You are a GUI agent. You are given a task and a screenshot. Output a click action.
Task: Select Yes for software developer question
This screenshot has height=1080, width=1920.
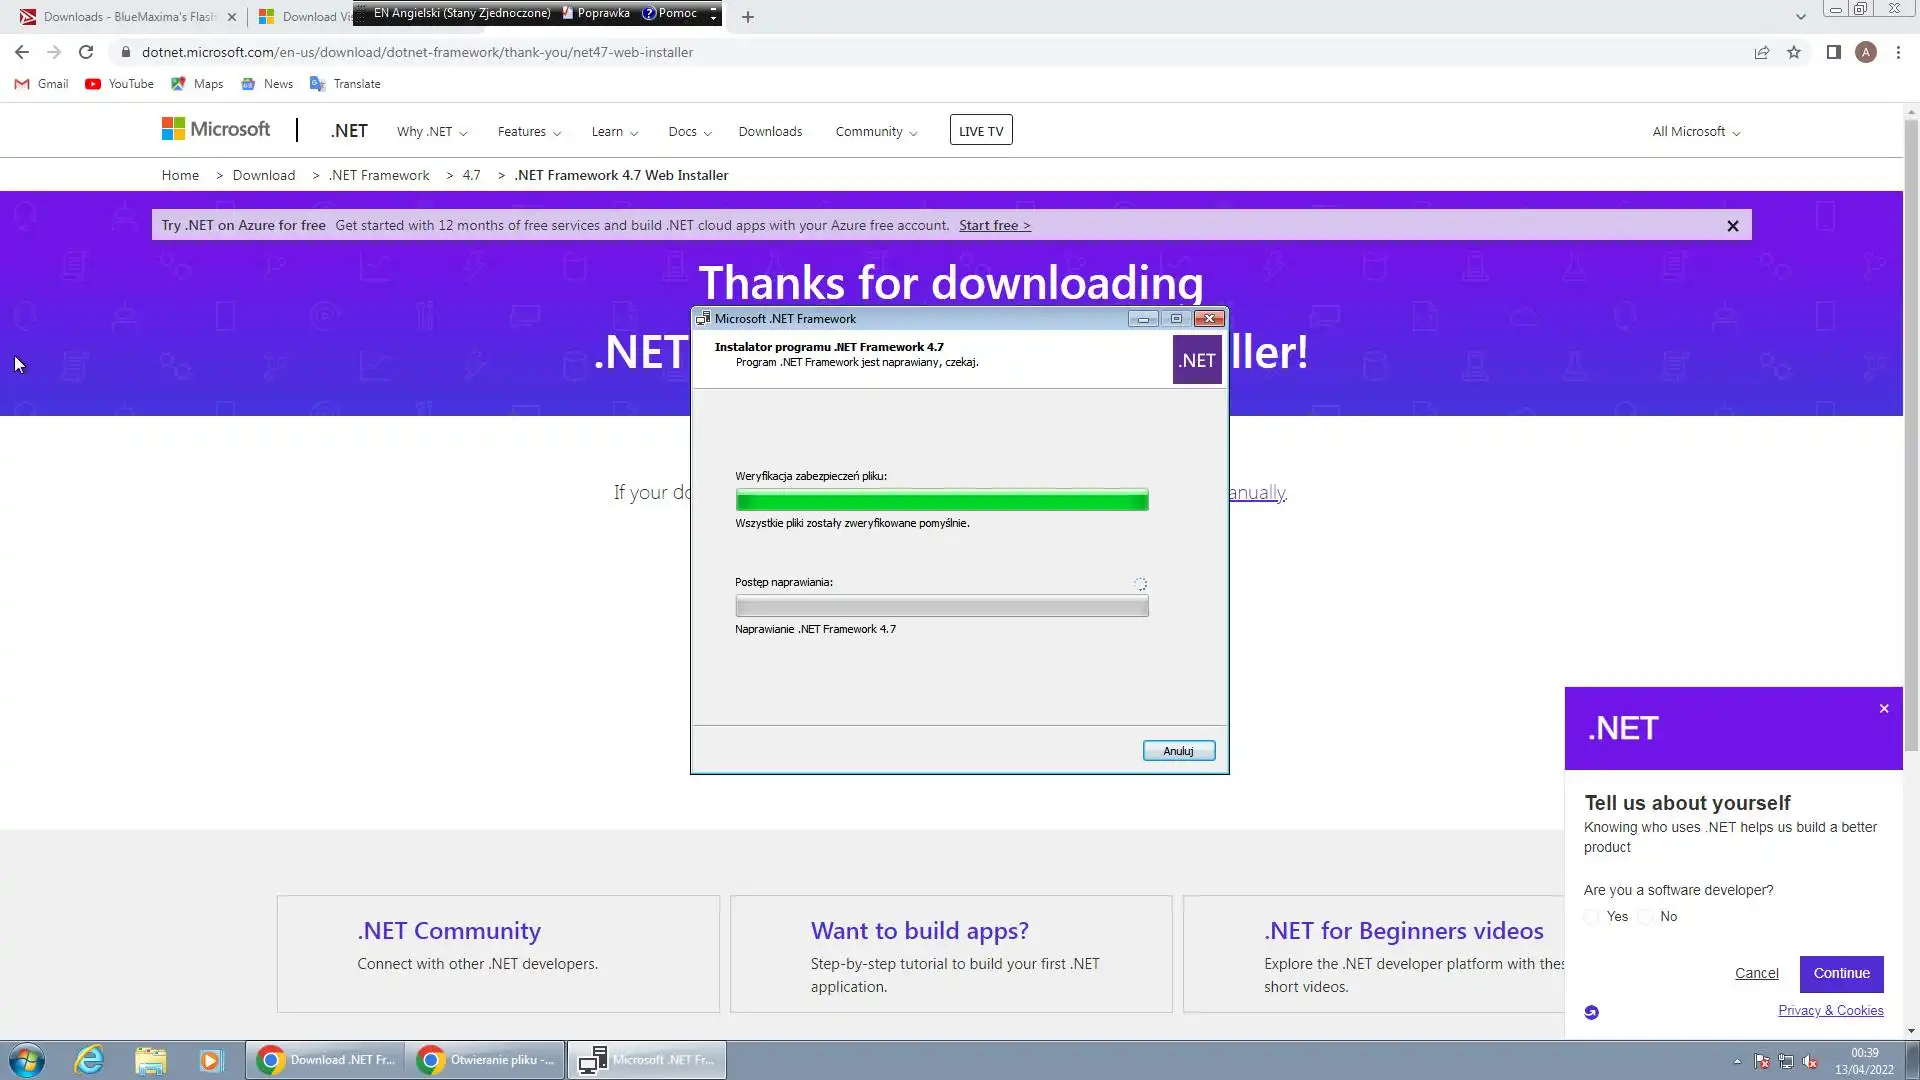point(1592,917)
